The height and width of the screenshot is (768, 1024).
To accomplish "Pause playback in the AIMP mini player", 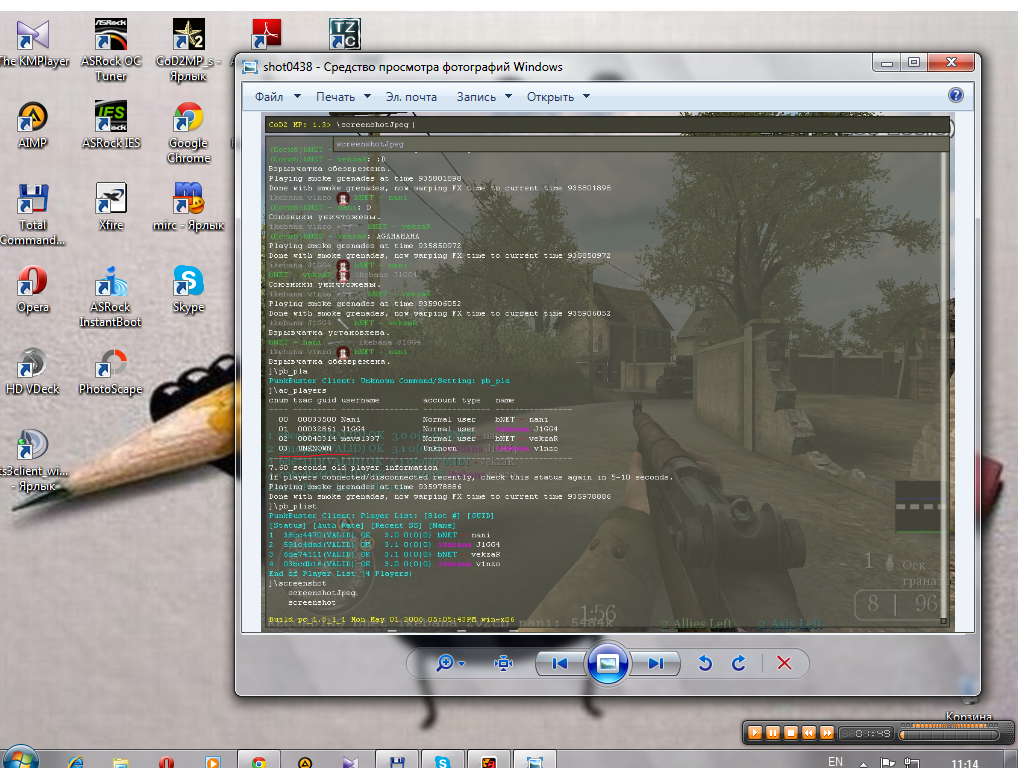I will point(773,733).
